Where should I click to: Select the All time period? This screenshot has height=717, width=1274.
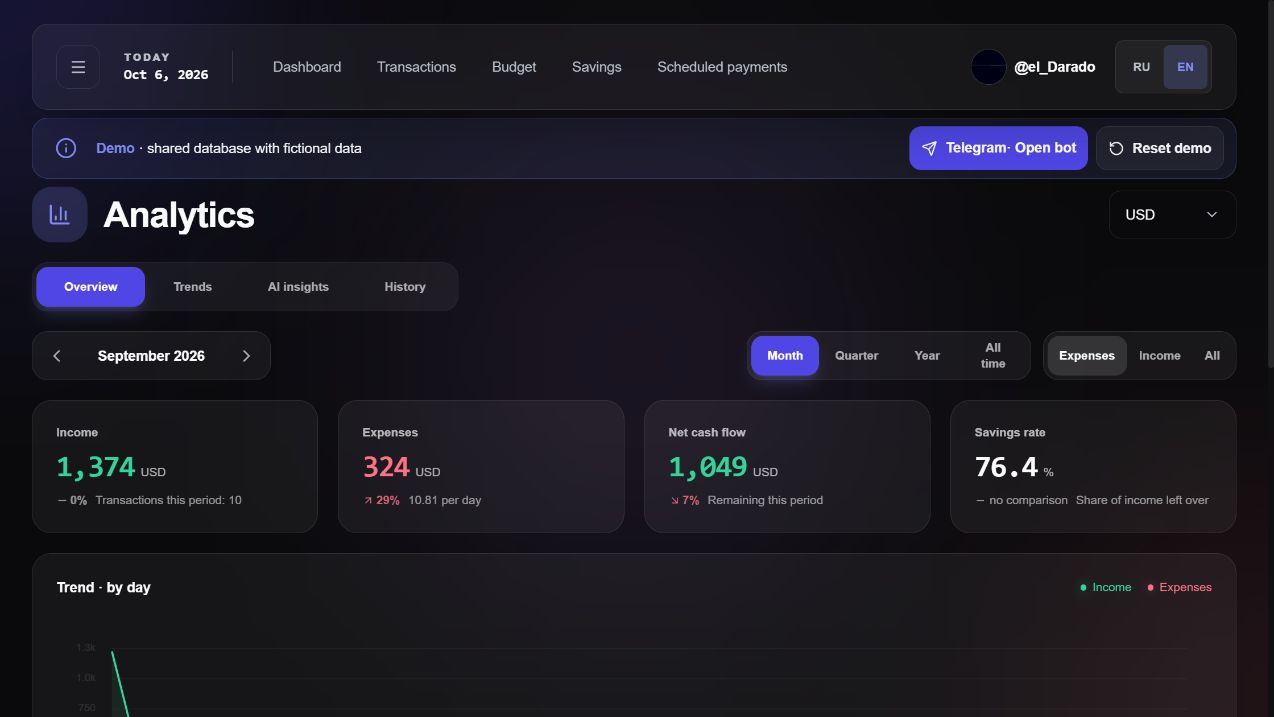[x=993, y=356]
